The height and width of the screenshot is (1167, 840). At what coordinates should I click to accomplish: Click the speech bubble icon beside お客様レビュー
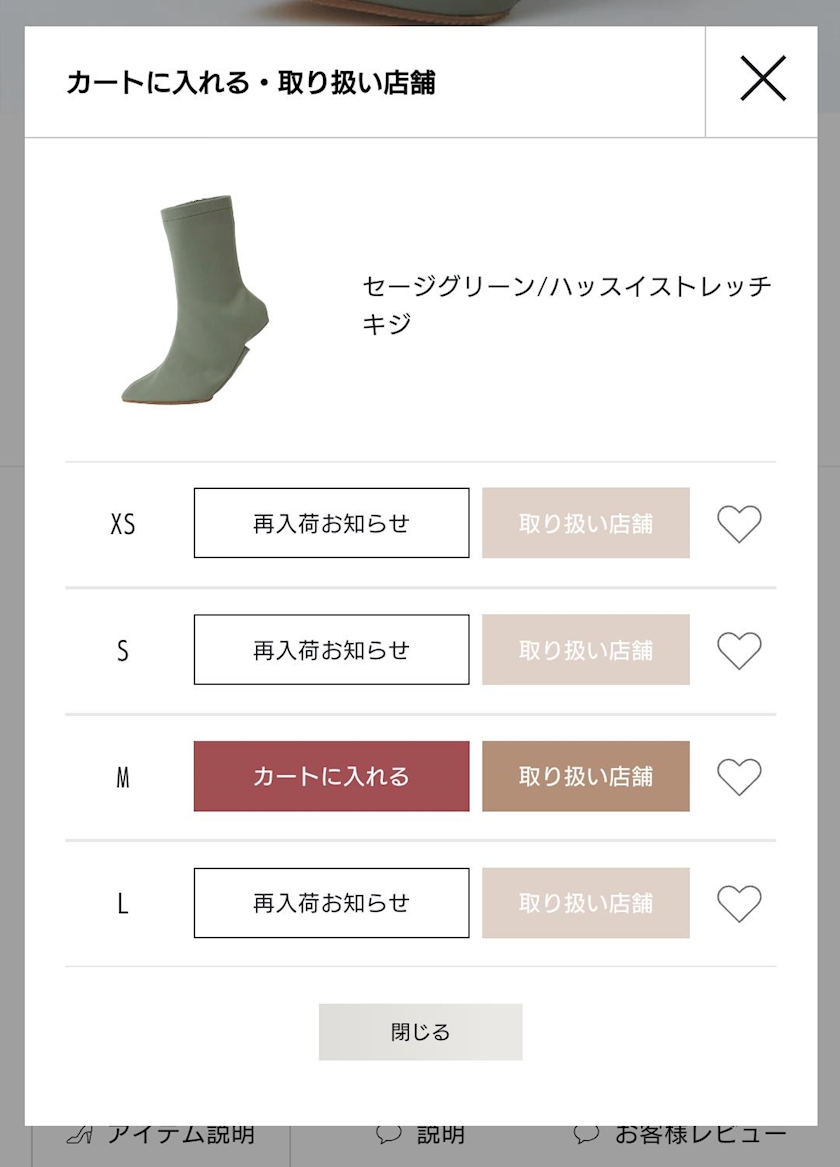[587, 1136]
